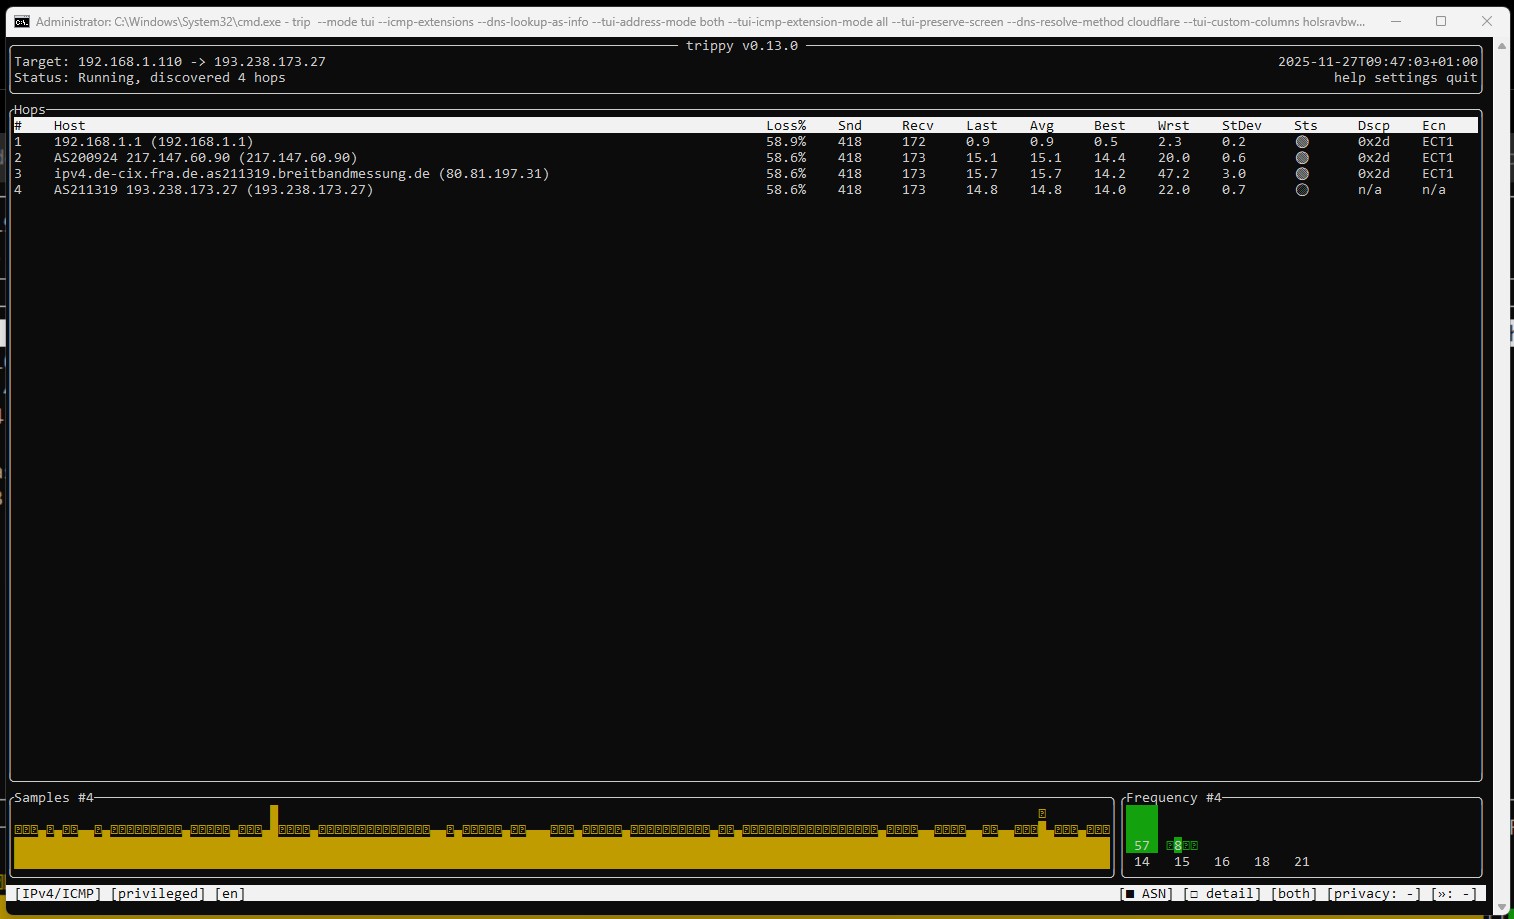Click the [privileged] label in status bar
The height and width of the screenshot is (919, 1514).
[158, 894]
